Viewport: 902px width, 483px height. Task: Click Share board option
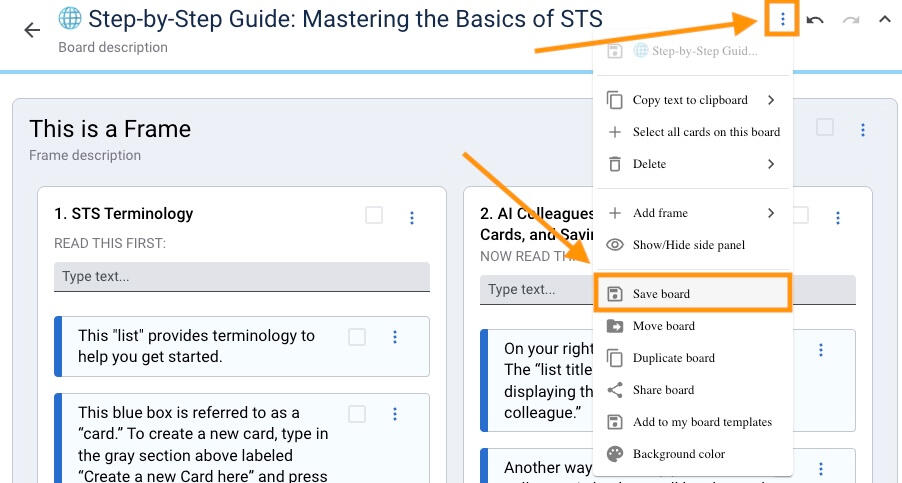click(663, 390)
